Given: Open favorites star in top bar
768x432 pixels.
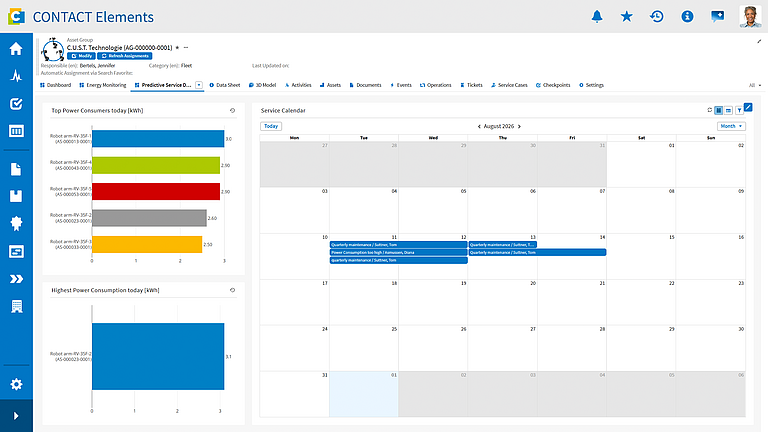Looking at the screenshot, I should (626, 16).
